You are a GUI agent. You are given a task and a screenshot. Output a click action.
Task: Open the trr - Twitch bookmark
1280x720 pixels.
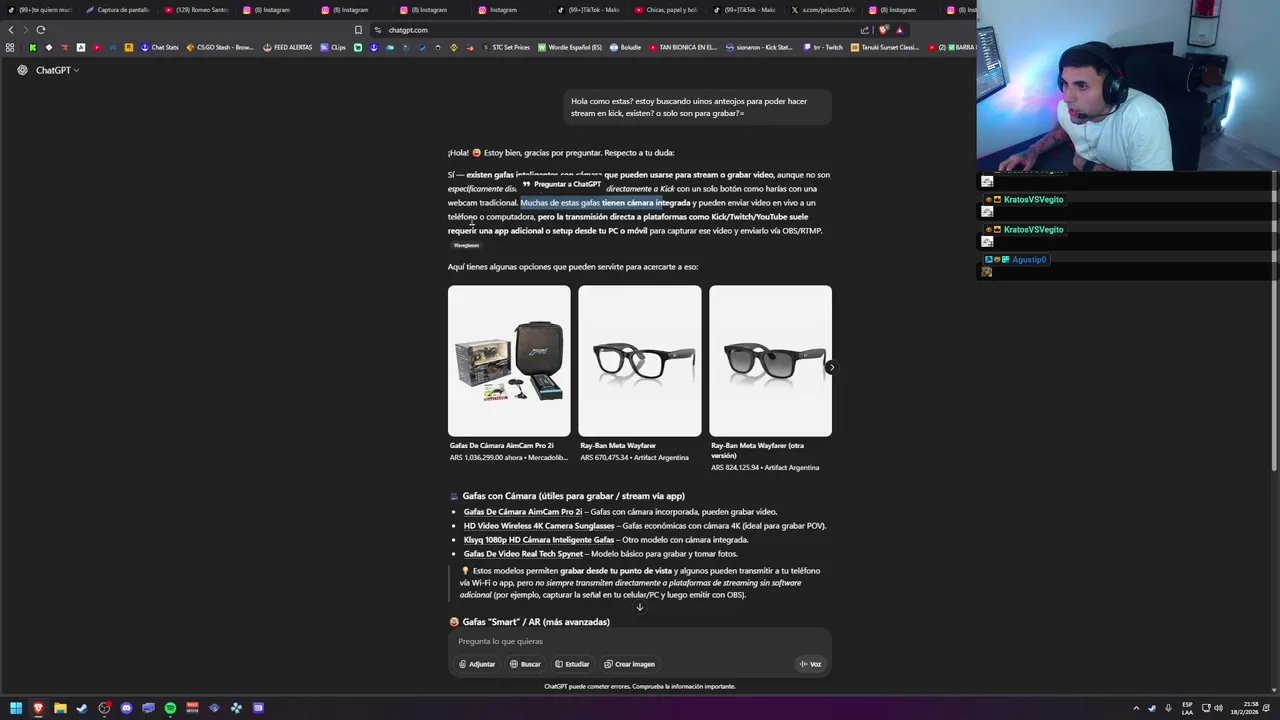pos(823,47)
